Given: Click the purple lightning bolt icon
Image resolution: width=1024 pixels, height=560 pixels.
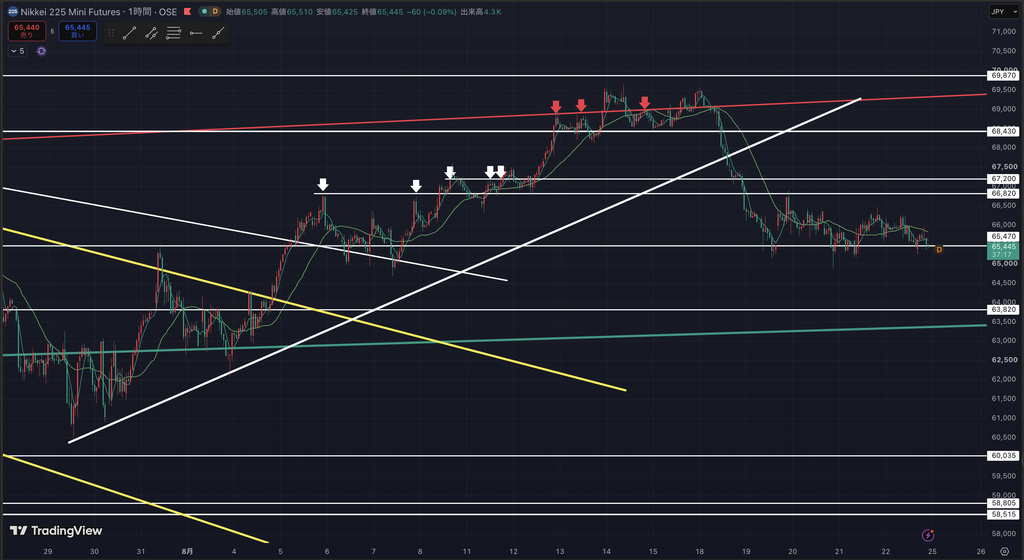Looking at the screenshot, I should click(x=928, y=535).
